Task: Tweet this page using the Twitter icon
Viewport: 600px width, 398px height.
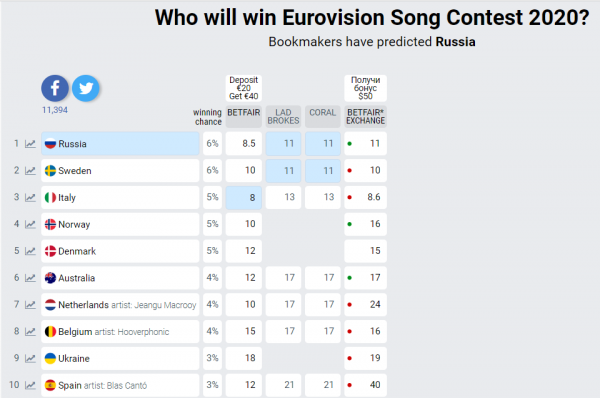Action: [86, 88]
